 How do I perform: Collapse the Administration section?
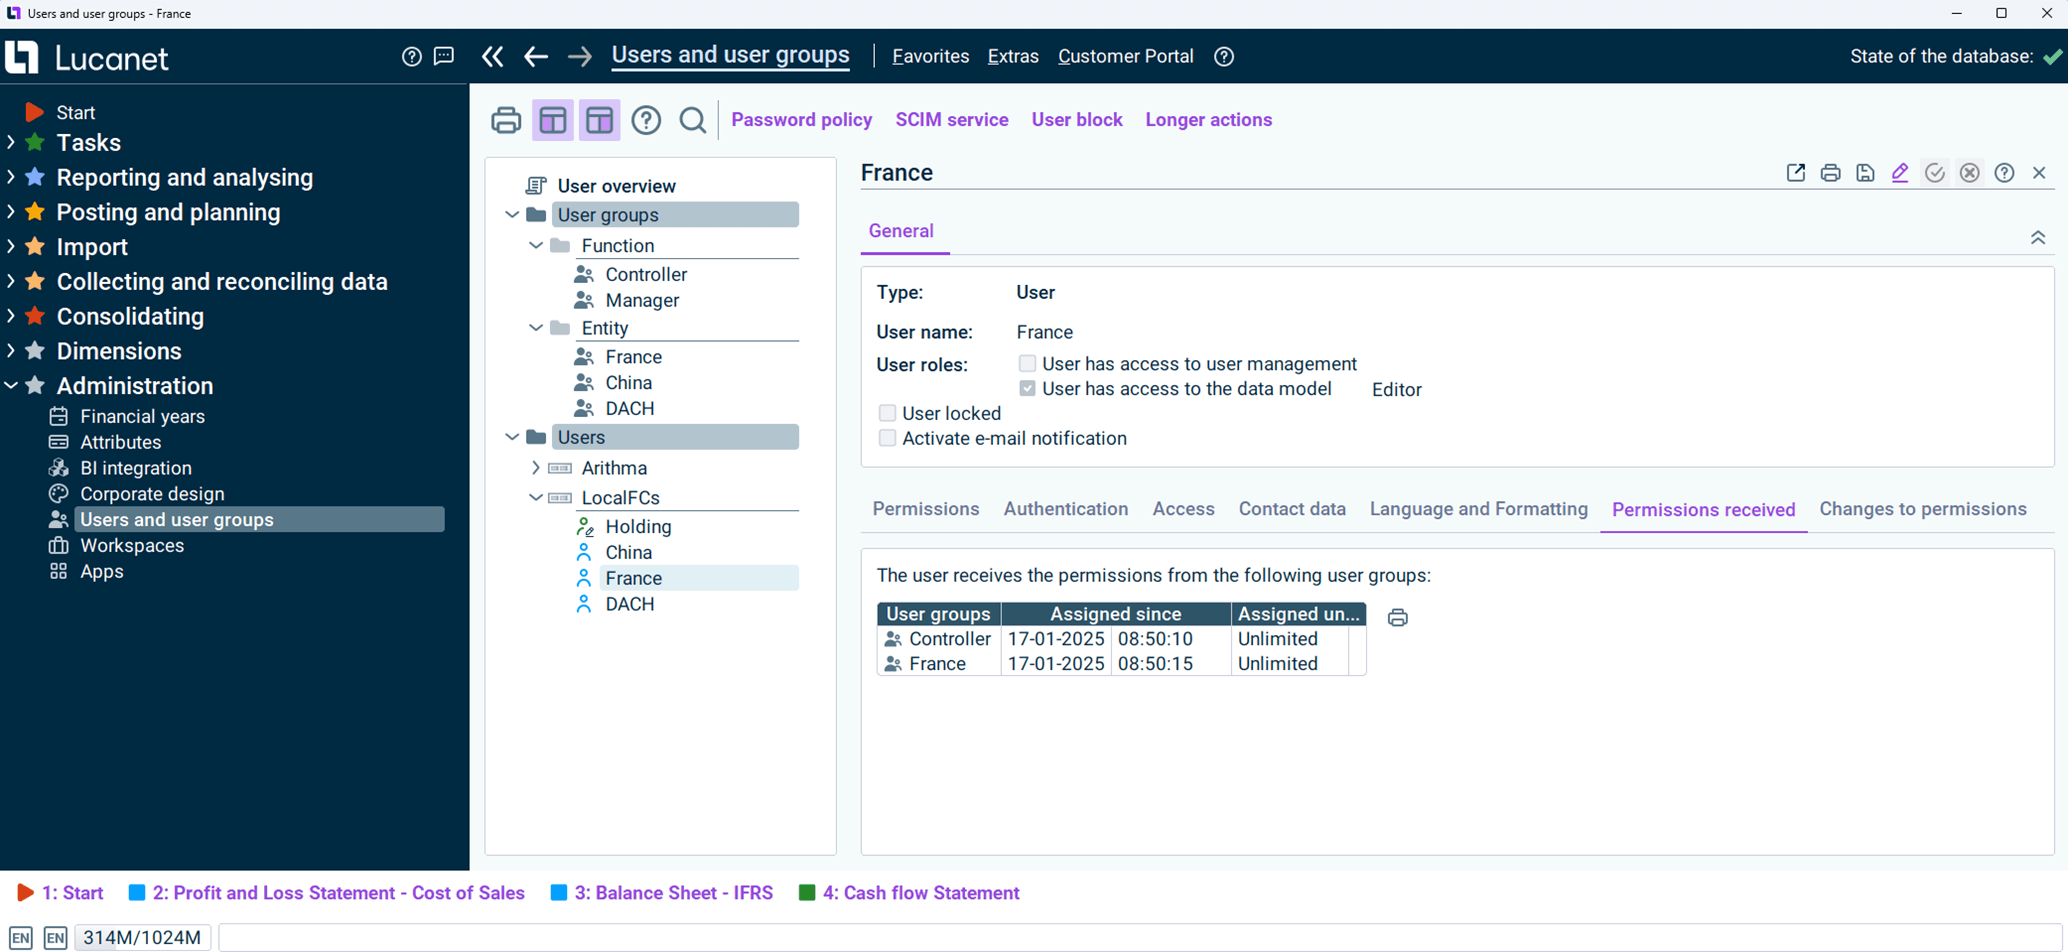click(x=11, y=386)
